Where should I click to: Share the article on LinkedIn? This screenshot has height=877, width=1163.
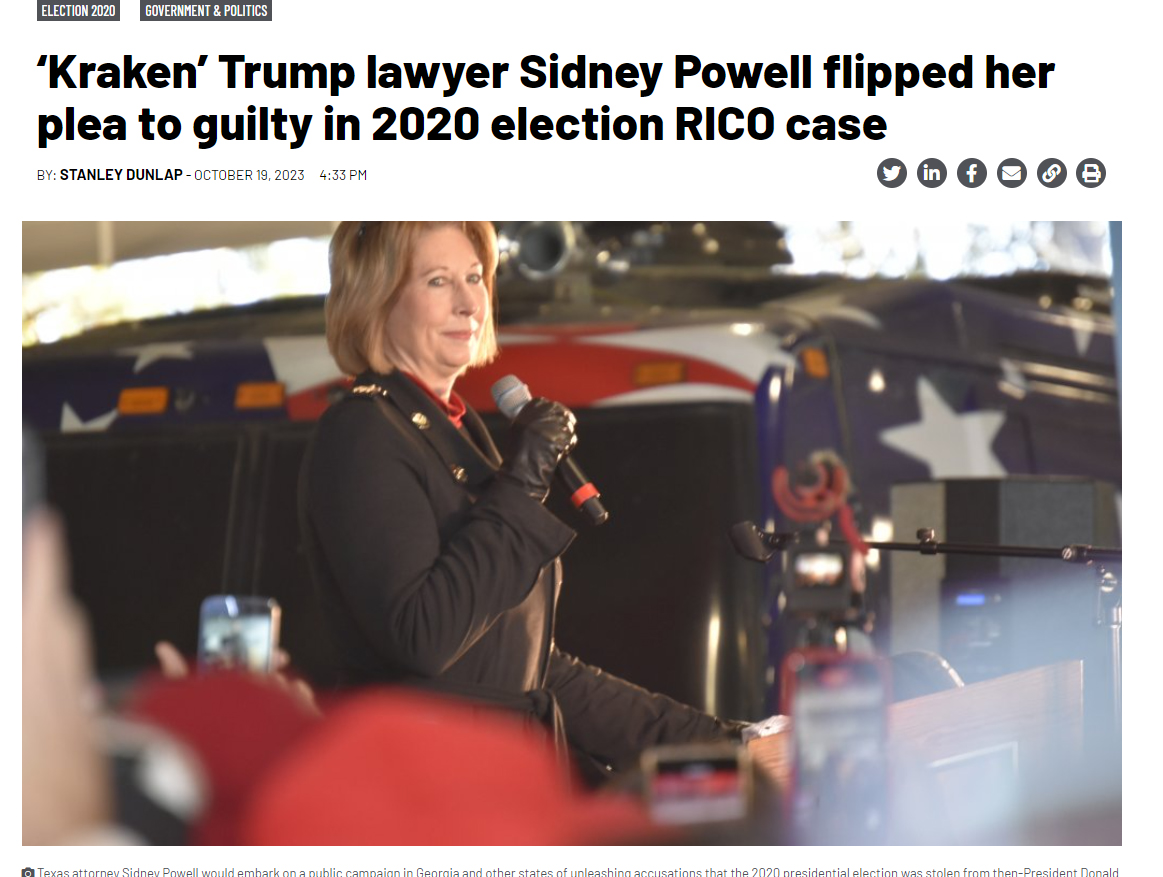[932, 174]
